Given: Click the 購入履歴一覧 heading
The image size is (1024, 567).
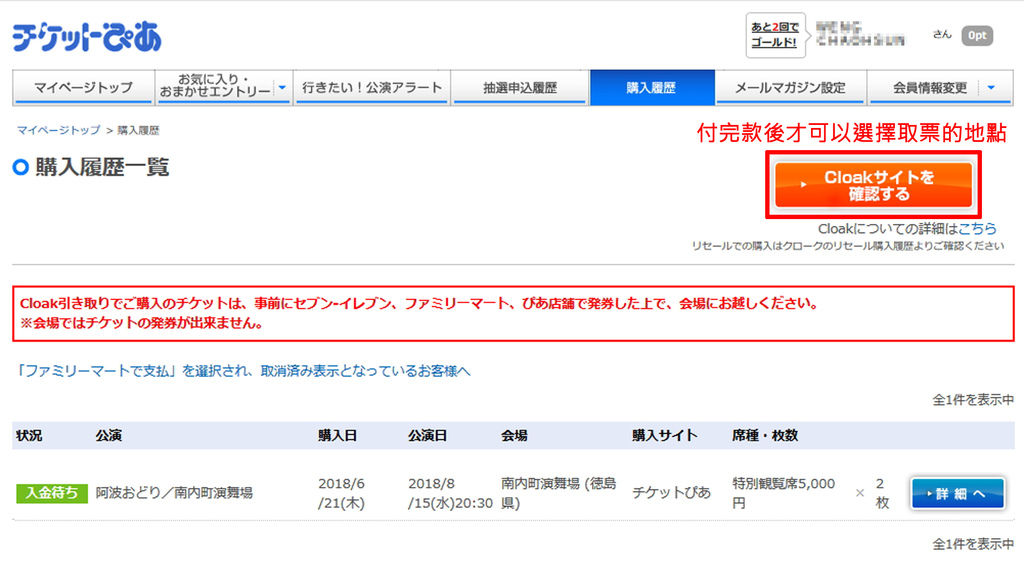Looking at the screenshot, I should tap(103, 167).
